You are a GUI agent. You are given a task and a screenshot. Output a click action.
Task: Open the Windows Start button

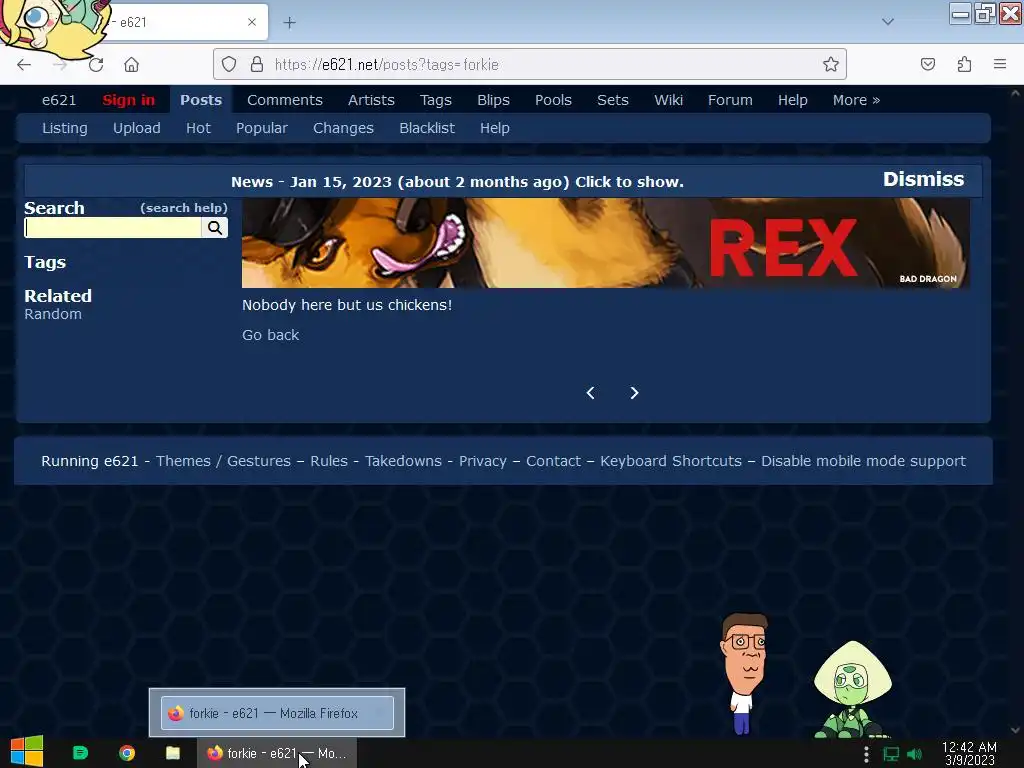[27, 752]
